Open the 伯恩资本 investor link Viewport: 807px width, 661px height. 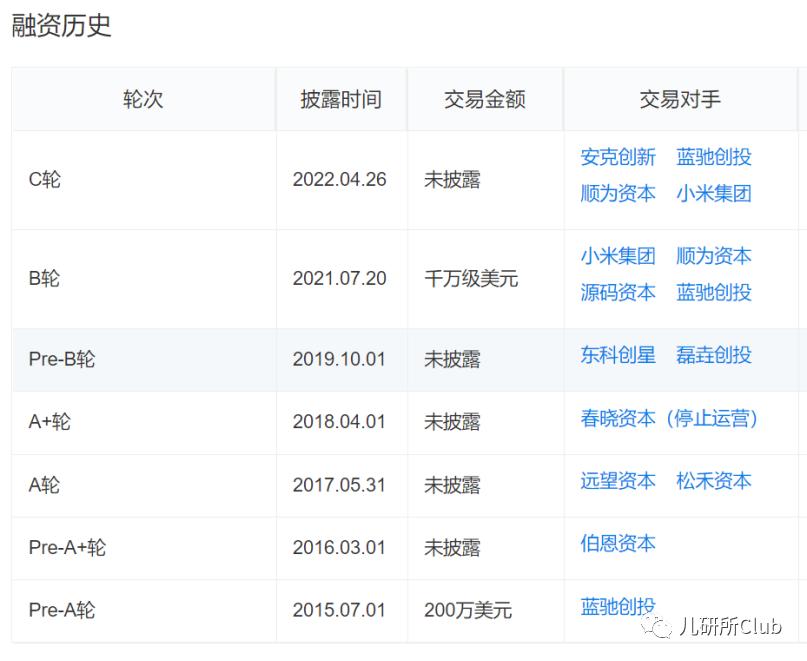618,544
